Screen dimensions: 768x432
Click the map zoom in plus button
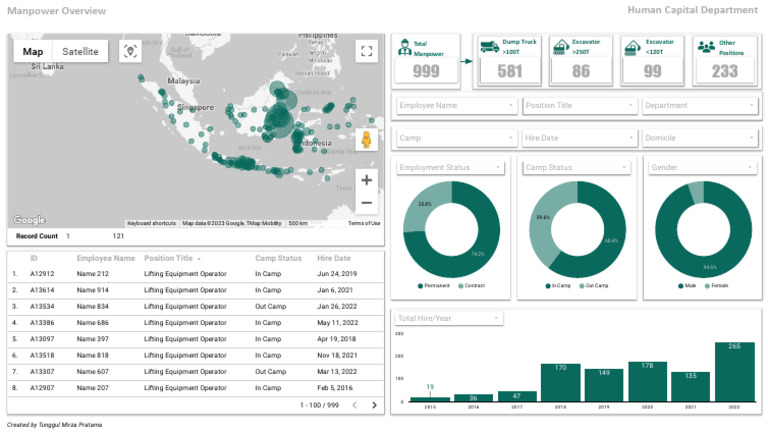[x=366, y=180]
